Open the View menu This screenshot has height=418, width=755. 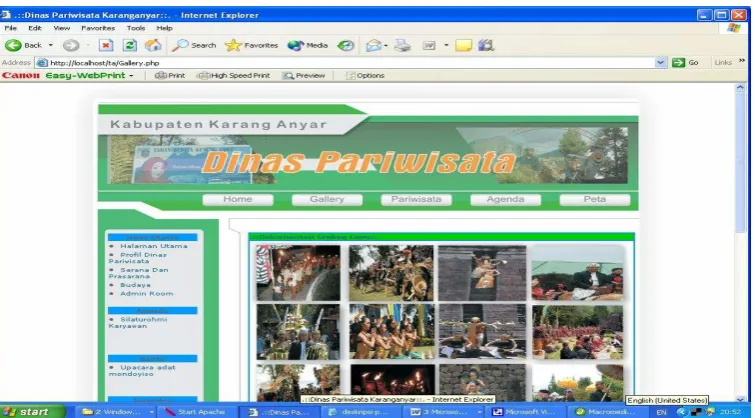(61, 28)
